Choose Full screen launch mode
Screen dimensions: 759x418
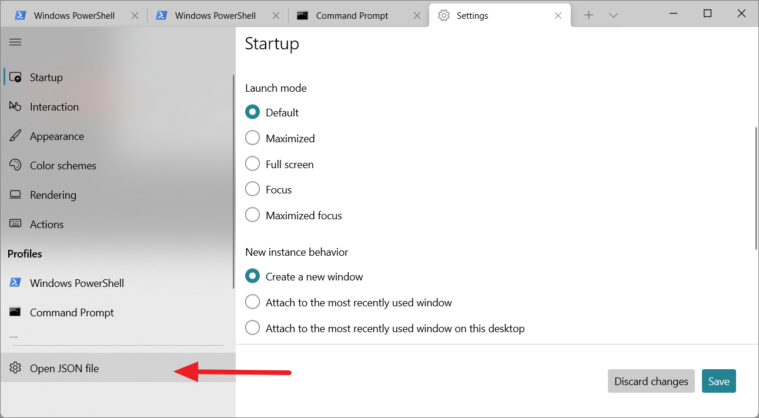point(253,164)
